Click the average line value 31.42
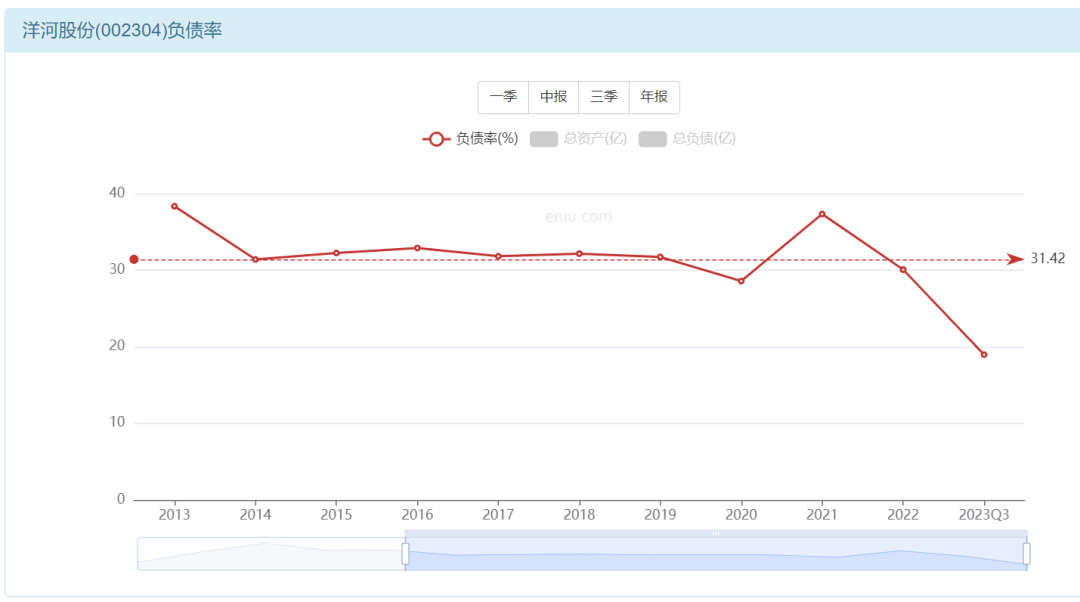The image size is (1080, 602). [1048, 259]
